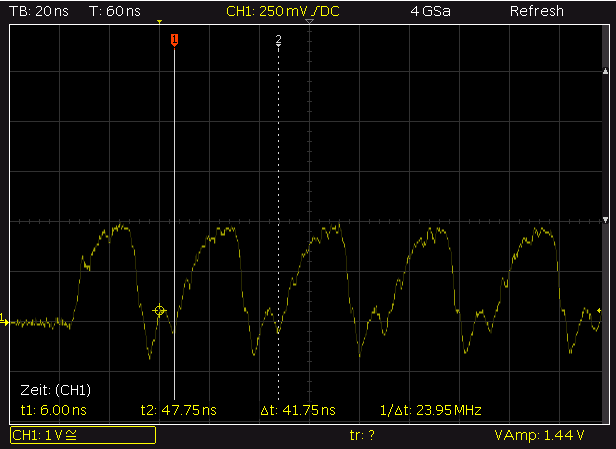This screenshot has width=616, height=449.
Task: Click the T: 60 ns trigger time readout
Action: (115, 11)
